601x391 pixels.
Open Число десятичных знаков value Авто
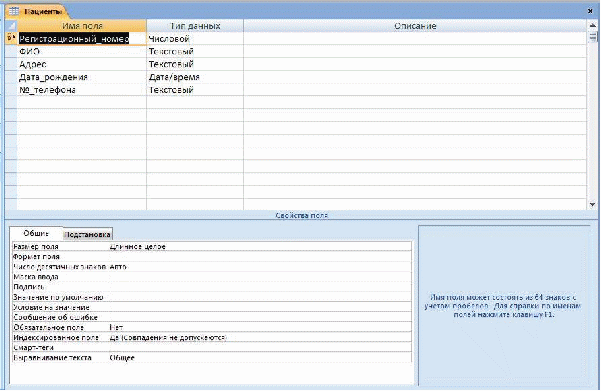(260, 266)
